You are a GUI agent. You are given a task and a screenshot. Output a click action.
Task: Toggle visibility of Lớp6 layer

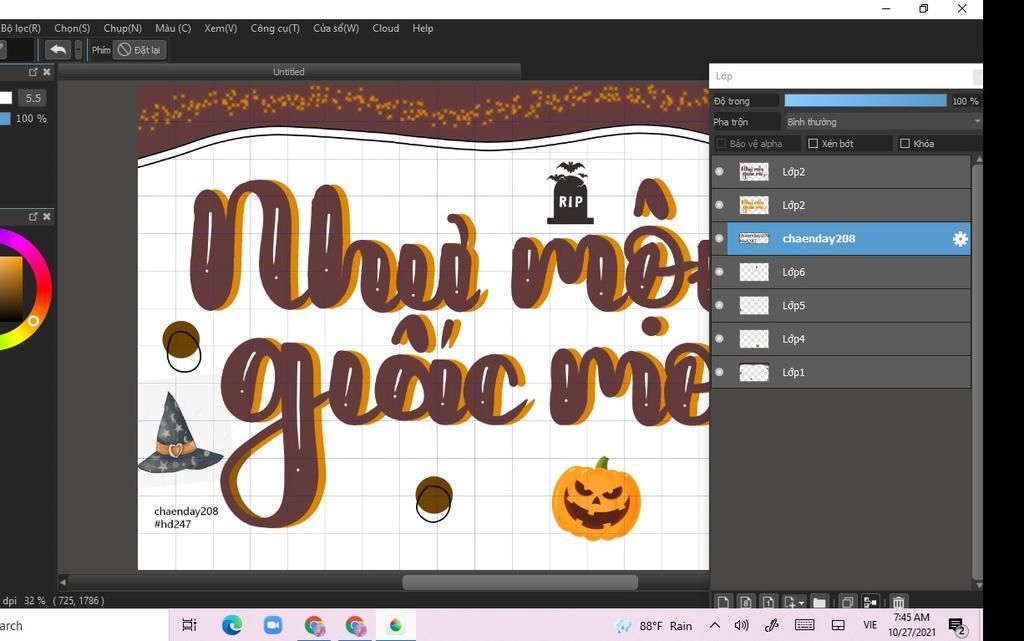tap(720, 272)
